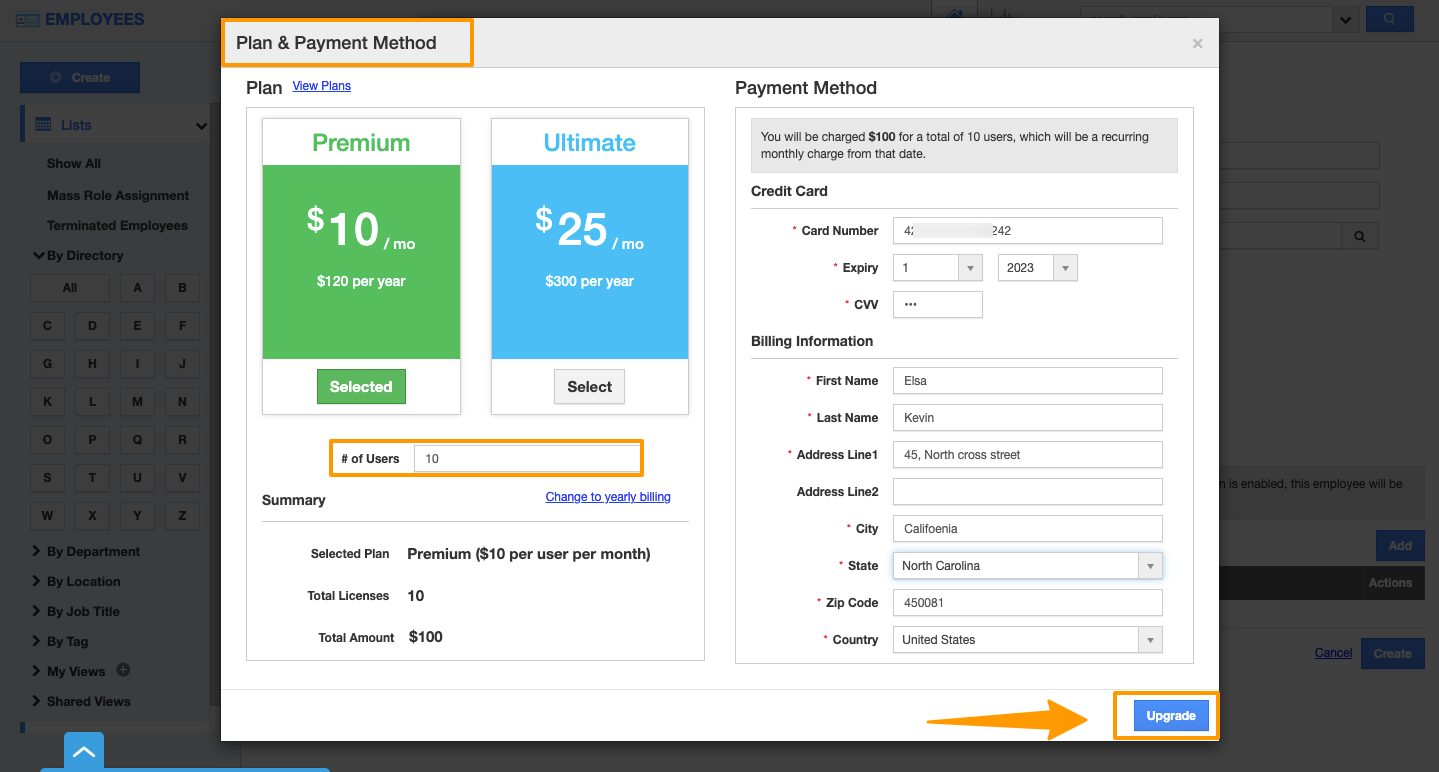Click the Address Line2 empty field
Image resolution: width=1439 pixels, height=772 pixels.
1027,492
